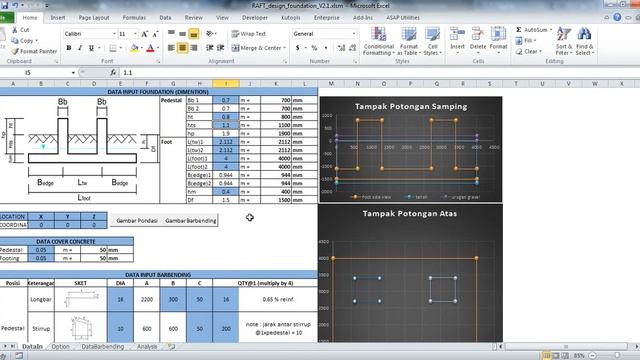640x360 pixels.
Task: Apply Percent Style
Action: click(x=314, y=48)
